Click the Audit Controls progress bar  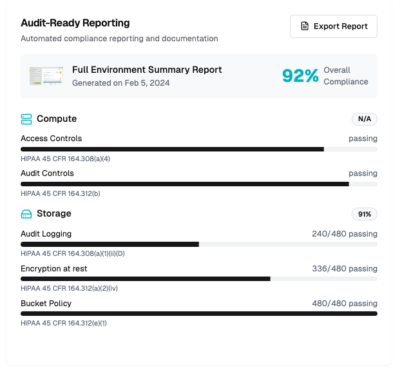(199, 184)
